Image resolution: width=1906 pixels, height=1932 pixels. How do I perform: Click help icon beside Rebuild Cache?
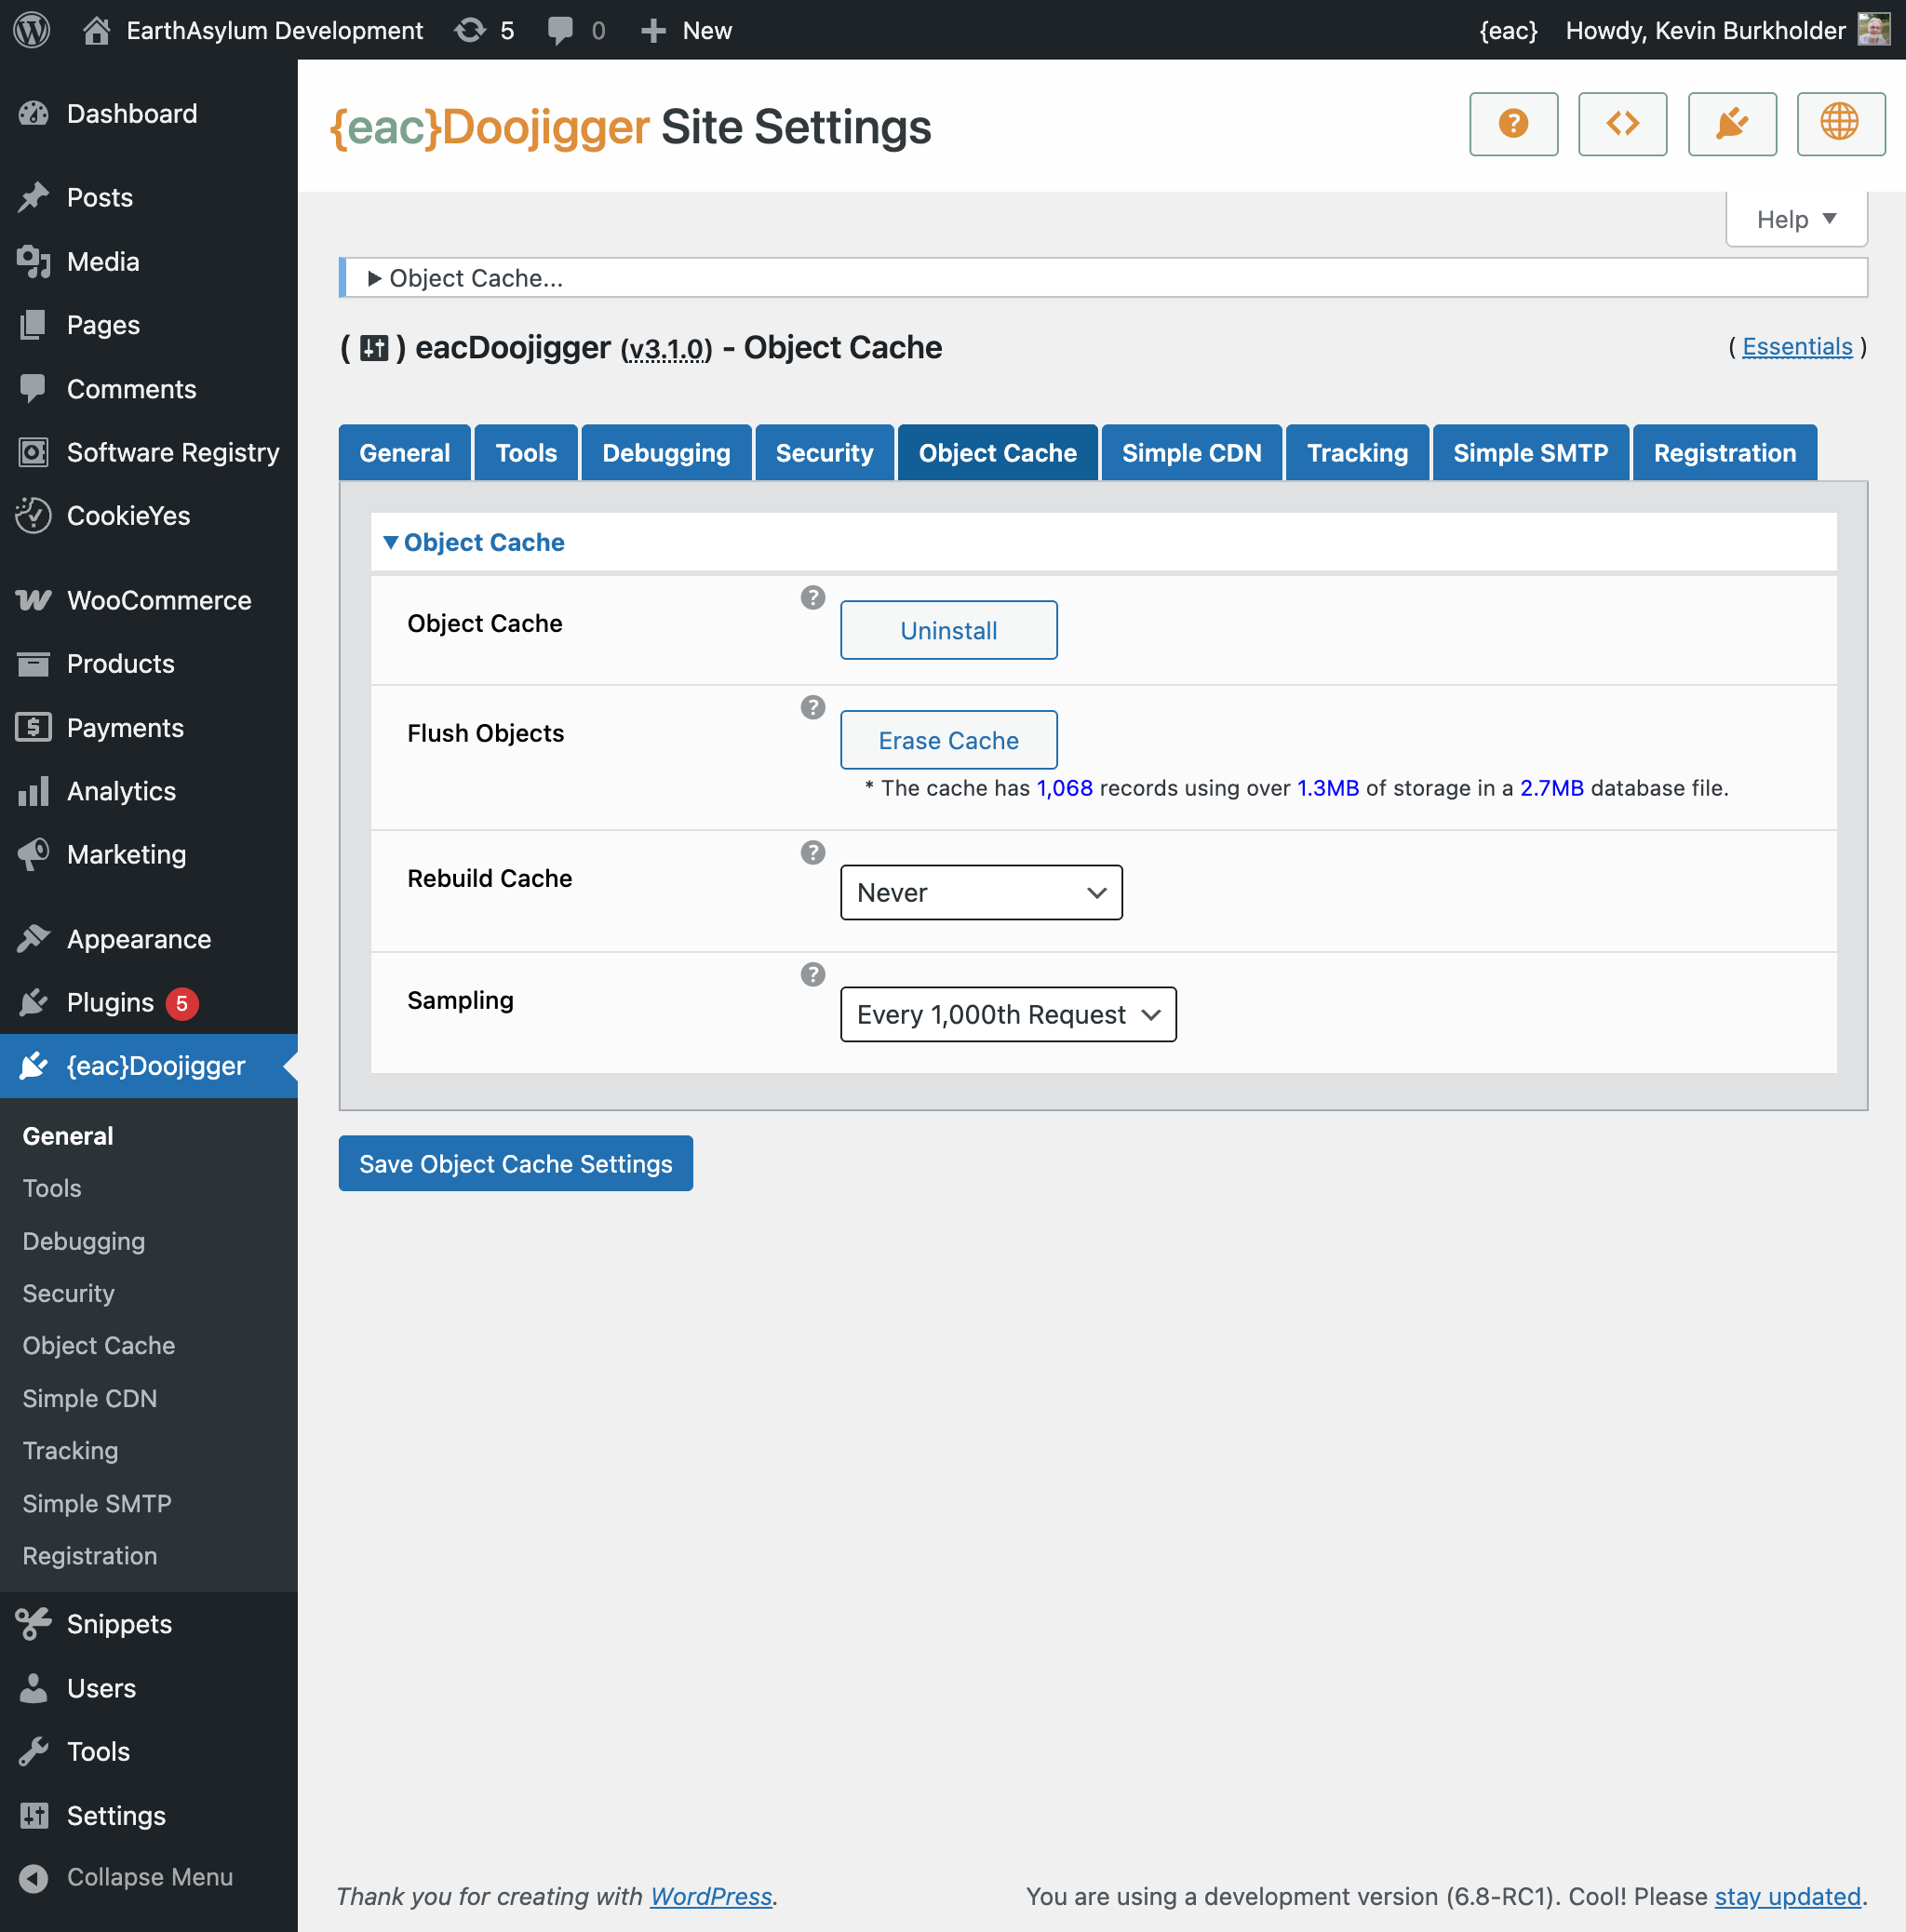pos(813,852)
